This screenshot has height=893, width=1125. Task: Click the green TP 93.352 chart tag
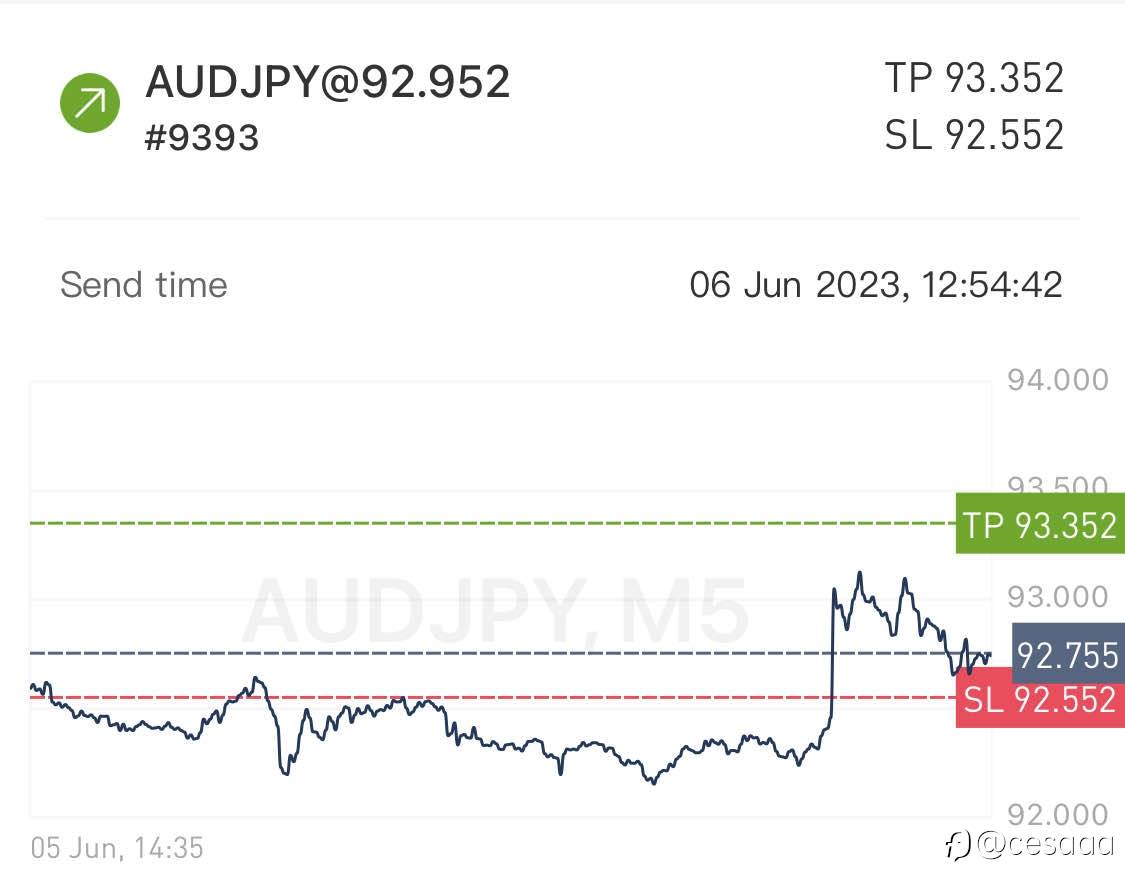tap(1038, 523)
